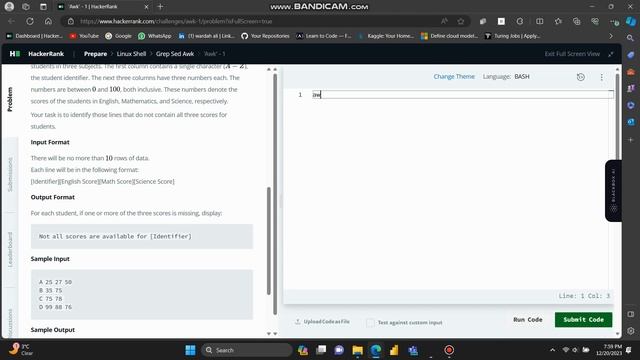This screenshot has width=640, height=360.
Task: Enable Test against custom input checkbox
Action: pos(370,322)
